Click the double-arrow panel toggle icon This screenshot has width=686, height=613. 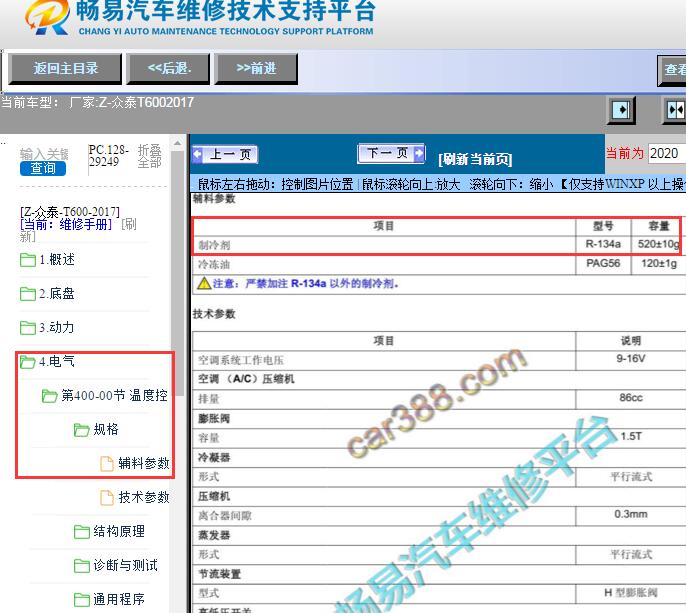[675, 110]
